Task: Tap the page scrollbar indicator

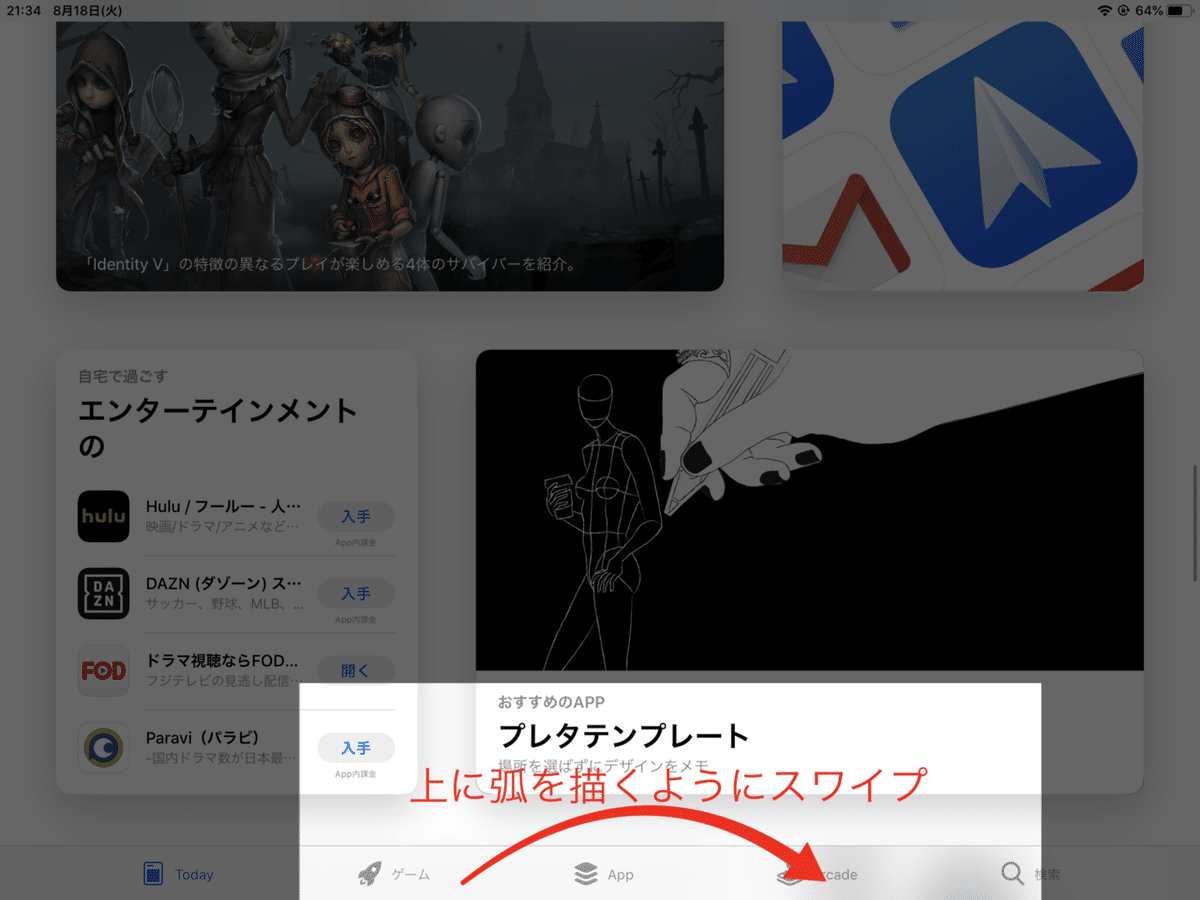Action: coord(1196,523)
